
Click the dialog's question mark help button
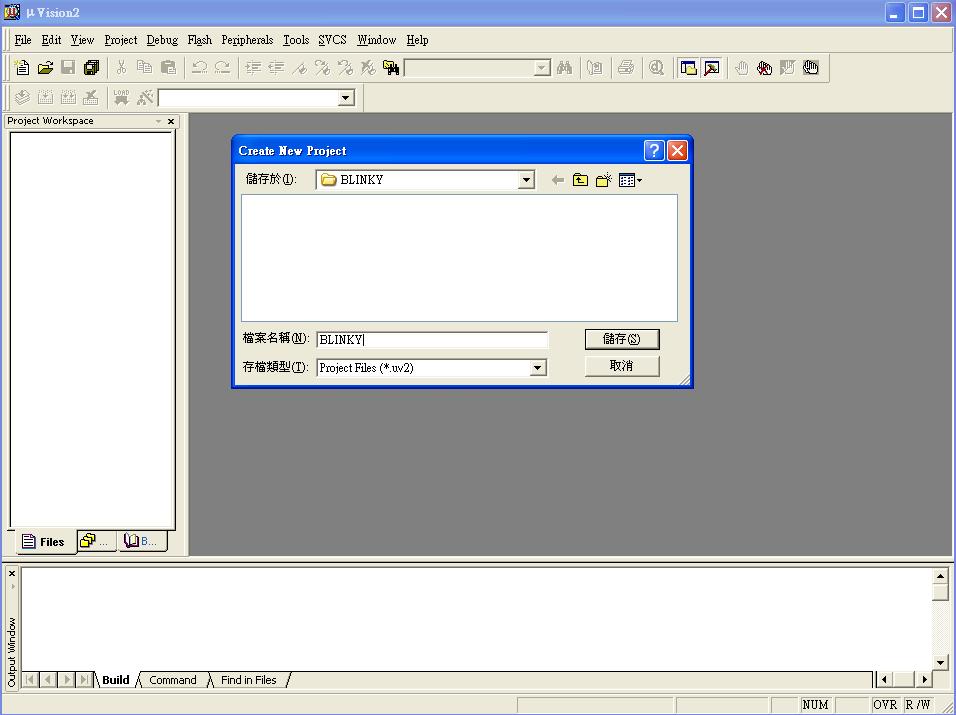point(654,151)
